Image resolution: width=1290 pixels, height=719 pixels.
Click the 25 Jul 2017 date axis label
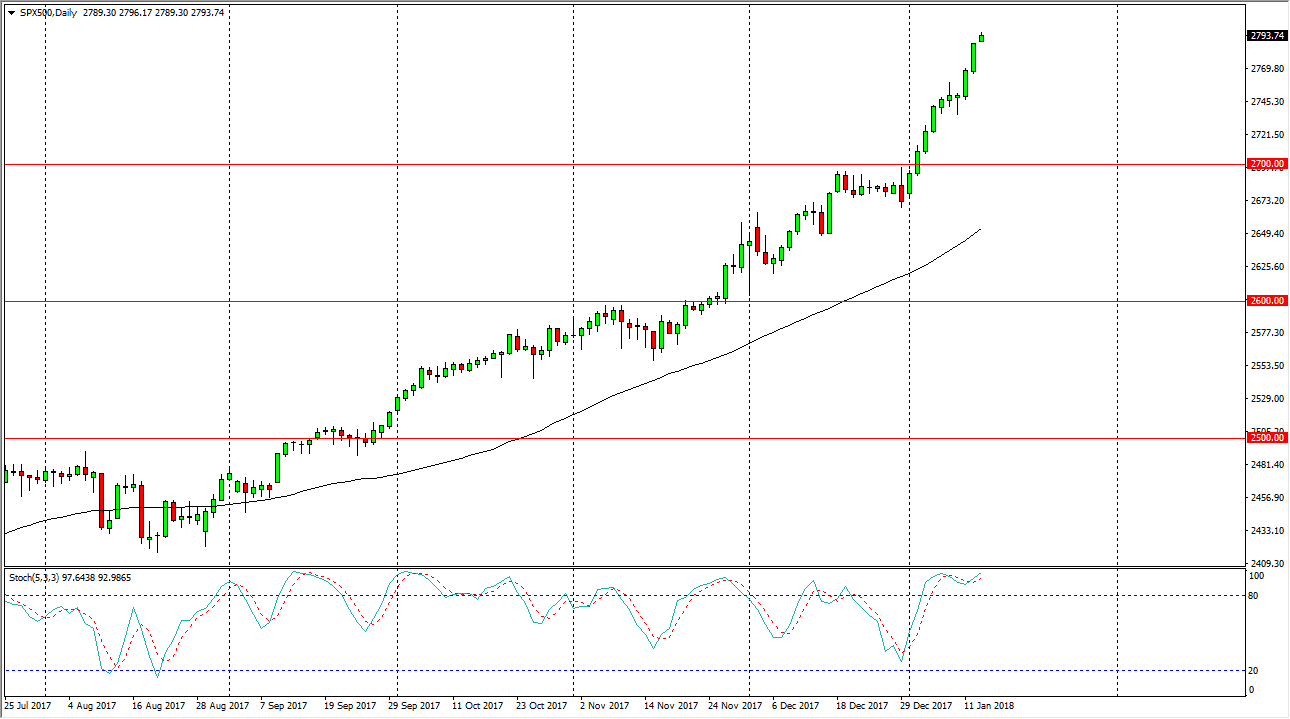[28, 705]
